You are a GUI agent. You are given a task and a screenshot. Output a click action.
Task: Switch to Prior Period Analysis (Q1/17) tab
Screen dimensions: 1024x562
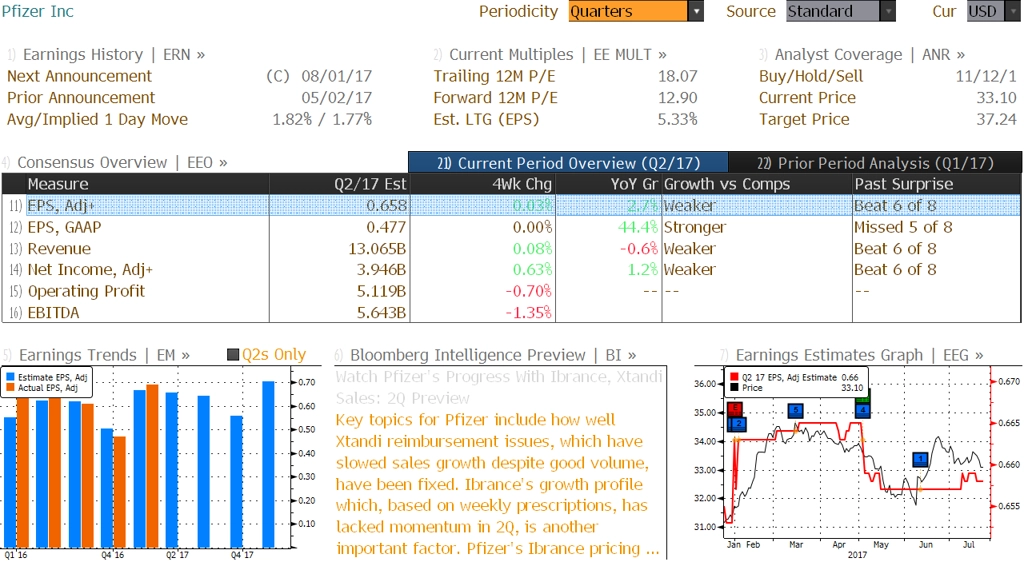tap(875, 163)
